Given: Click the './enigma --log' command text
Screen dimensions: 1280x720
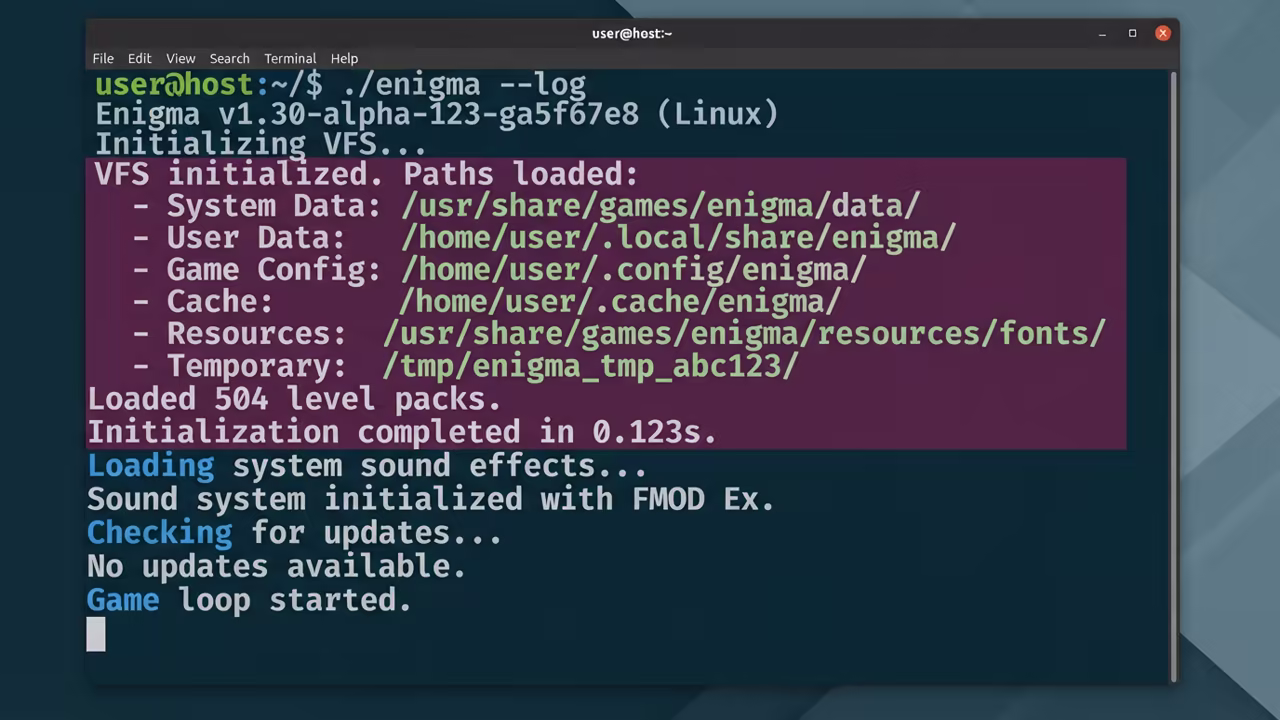Looking at the screenshot, I should 464,84.
